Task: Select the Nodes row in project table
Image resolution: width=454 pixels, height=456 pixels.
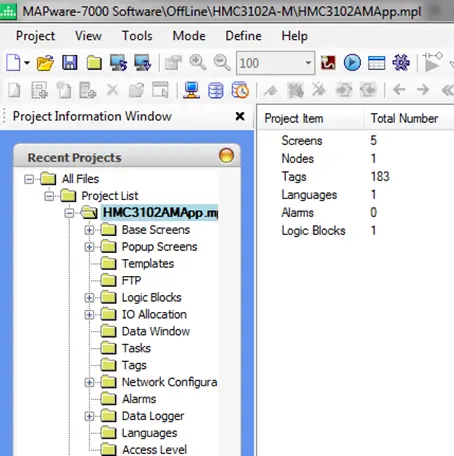Action: click(x=297, y=159)
